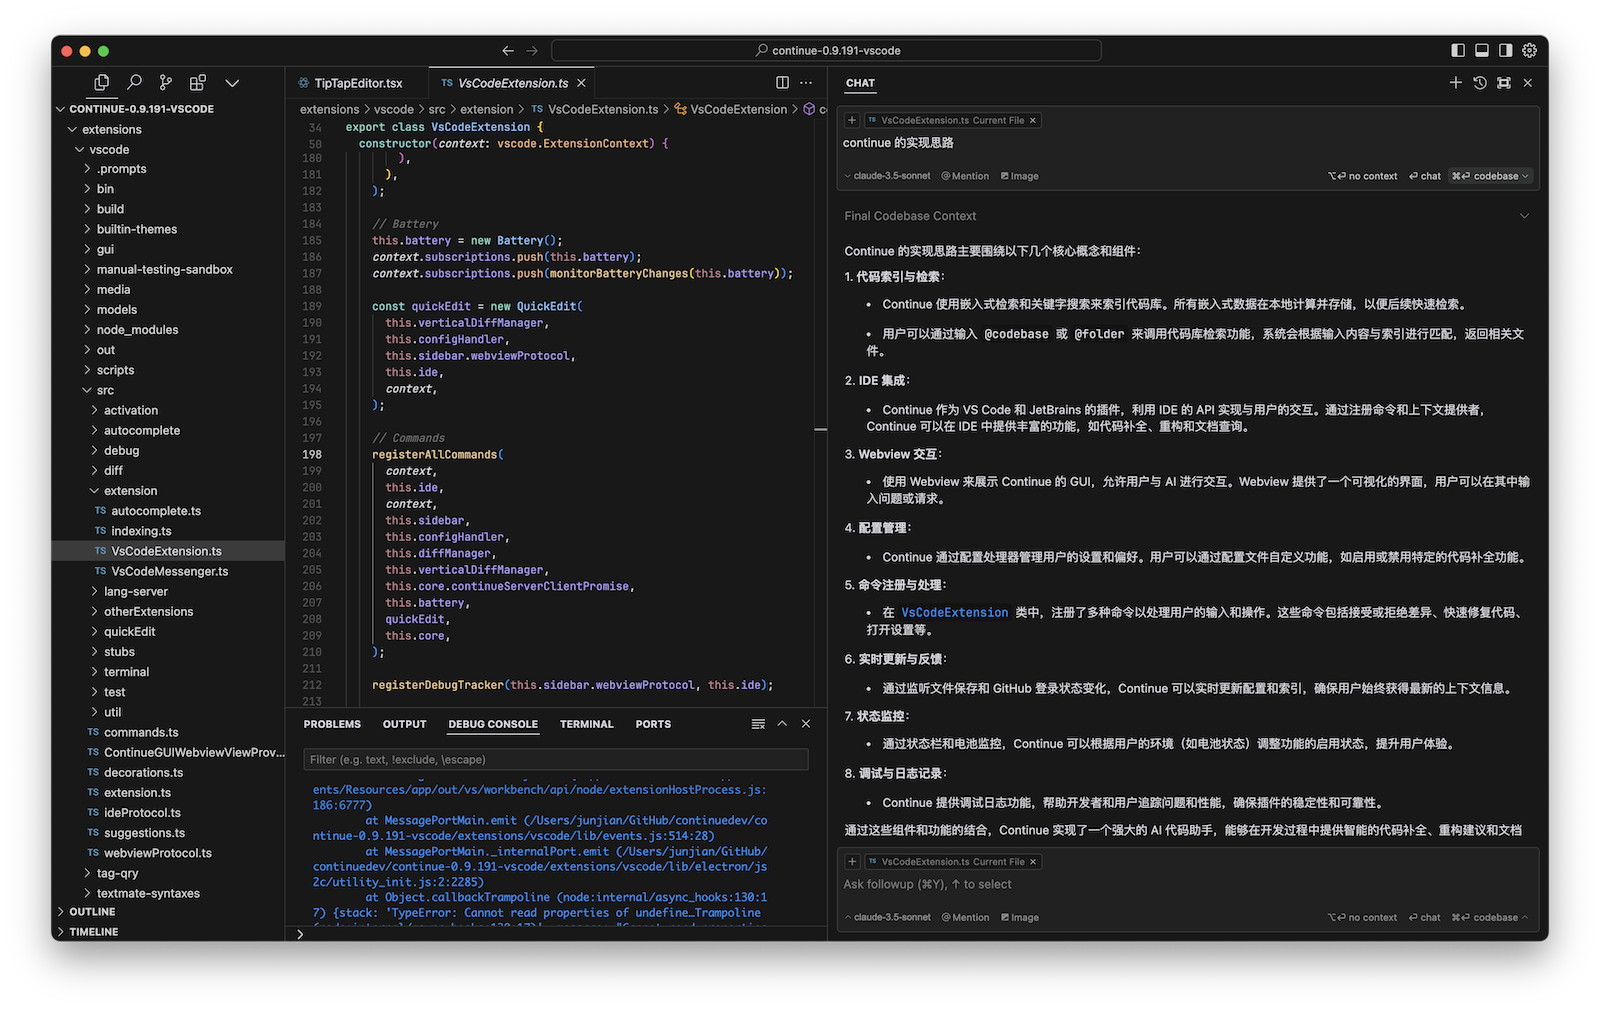Open the Extensions view icon

click(198, 83)
